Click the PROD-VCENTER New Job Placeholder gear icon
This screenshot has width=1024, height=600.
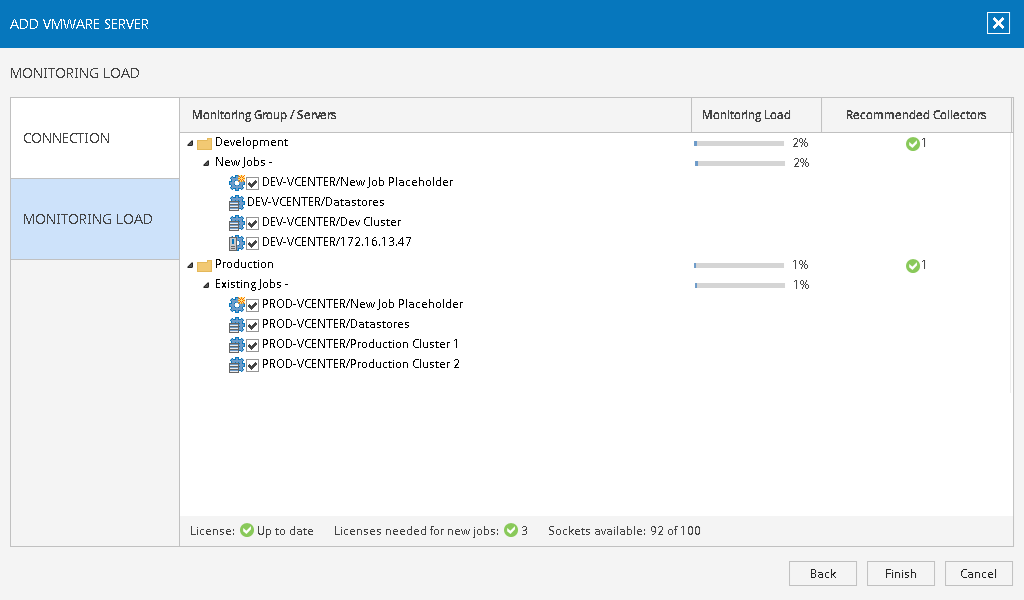click(x=237, y=304)
